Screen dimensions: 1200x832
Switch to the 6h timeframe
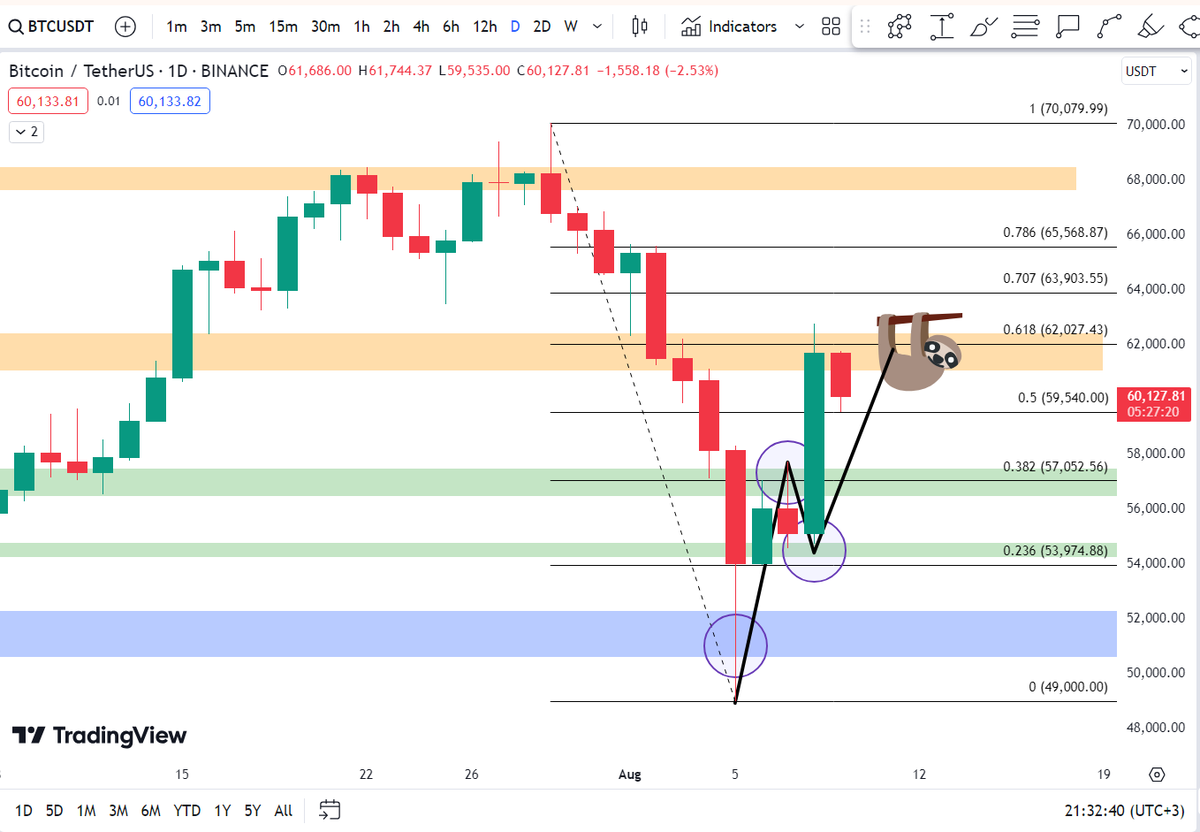(x=452, y=27)
